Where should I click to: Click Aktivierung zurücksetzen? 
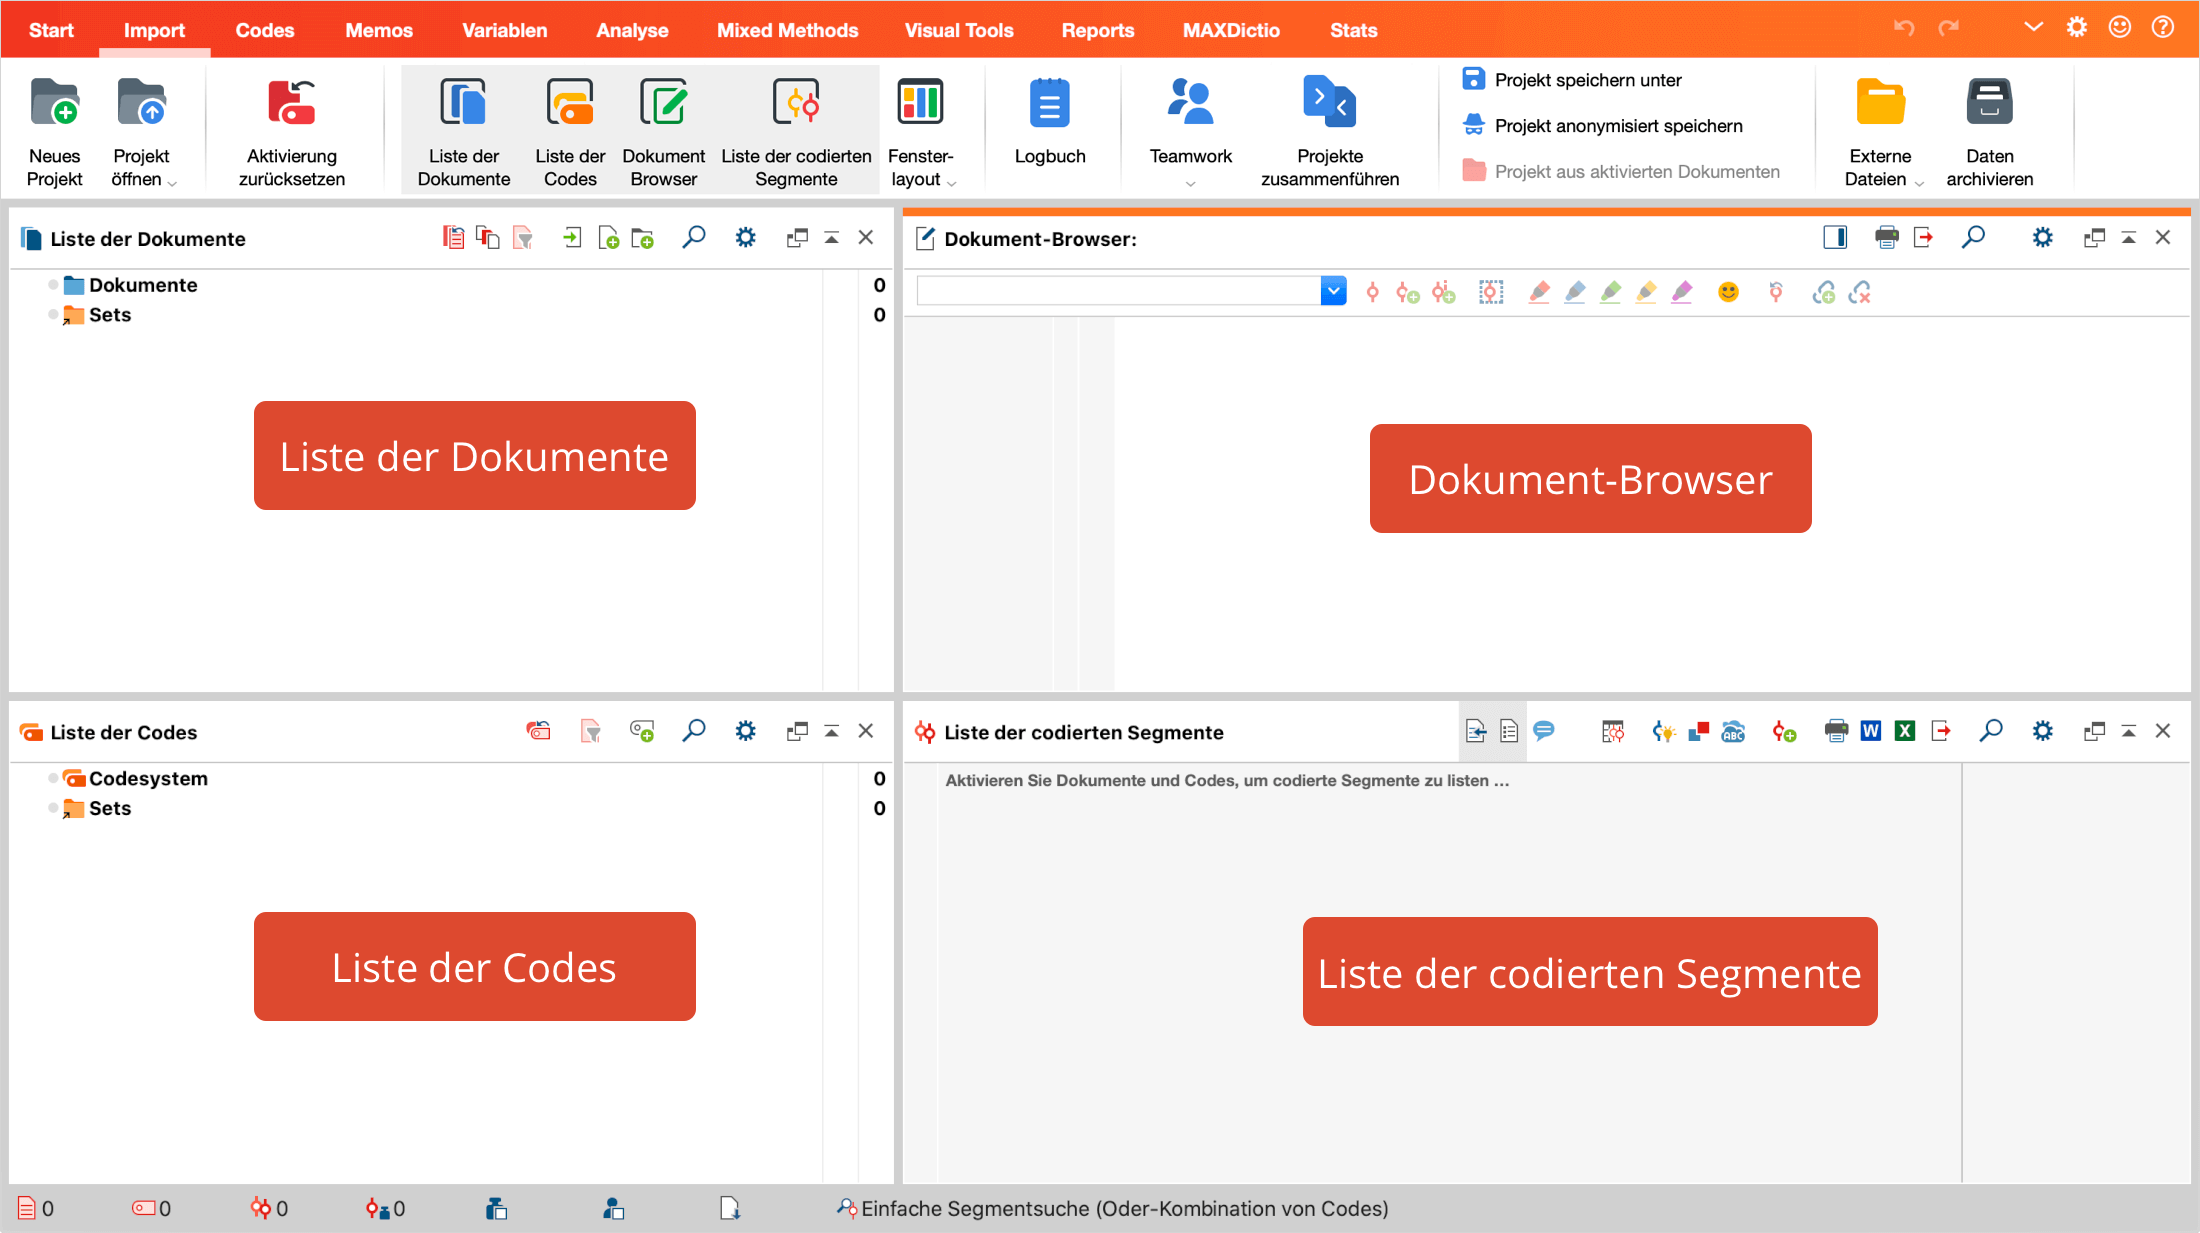(x=292, y=131)
